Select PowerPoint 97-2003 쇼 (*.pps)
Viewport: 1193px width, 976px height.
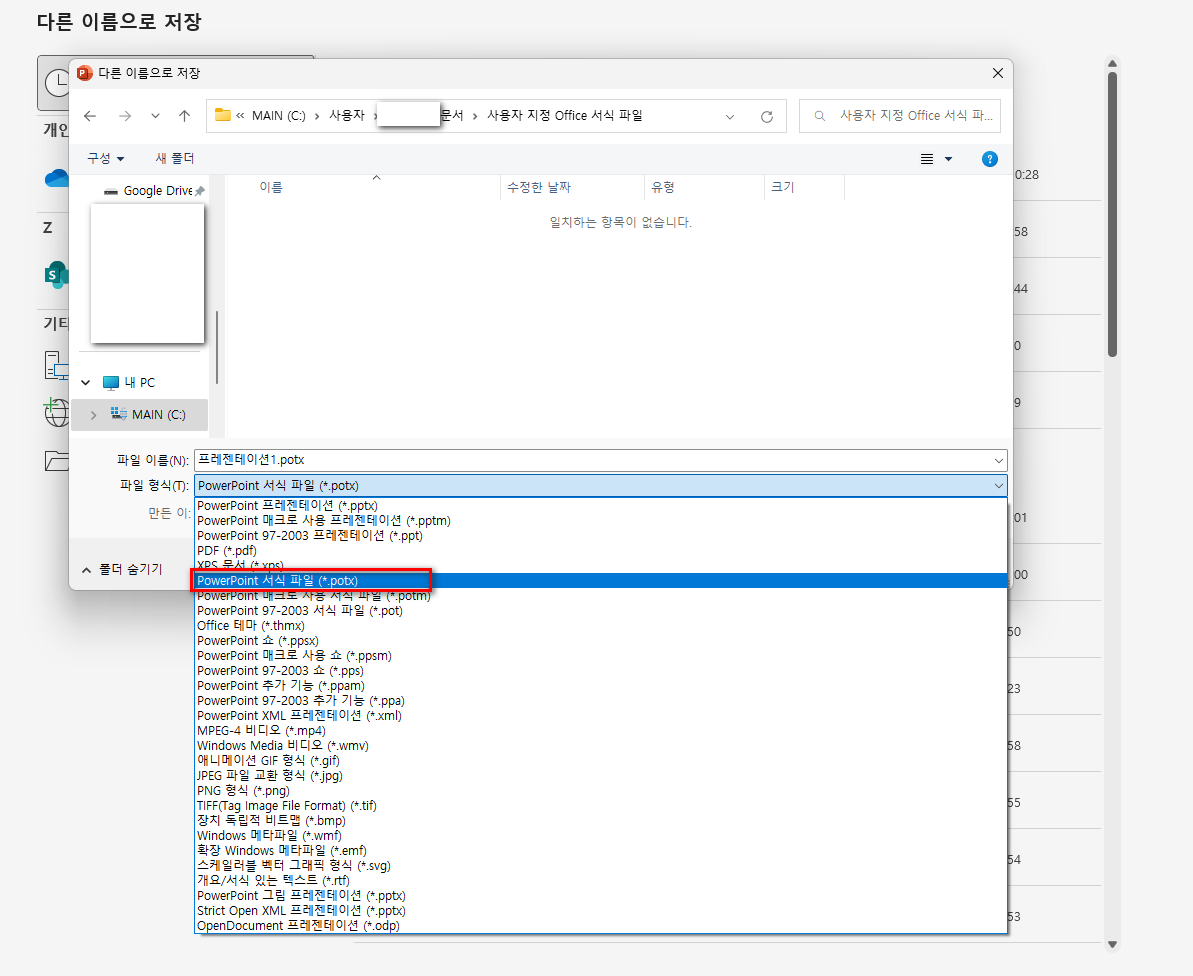point(601,671)
